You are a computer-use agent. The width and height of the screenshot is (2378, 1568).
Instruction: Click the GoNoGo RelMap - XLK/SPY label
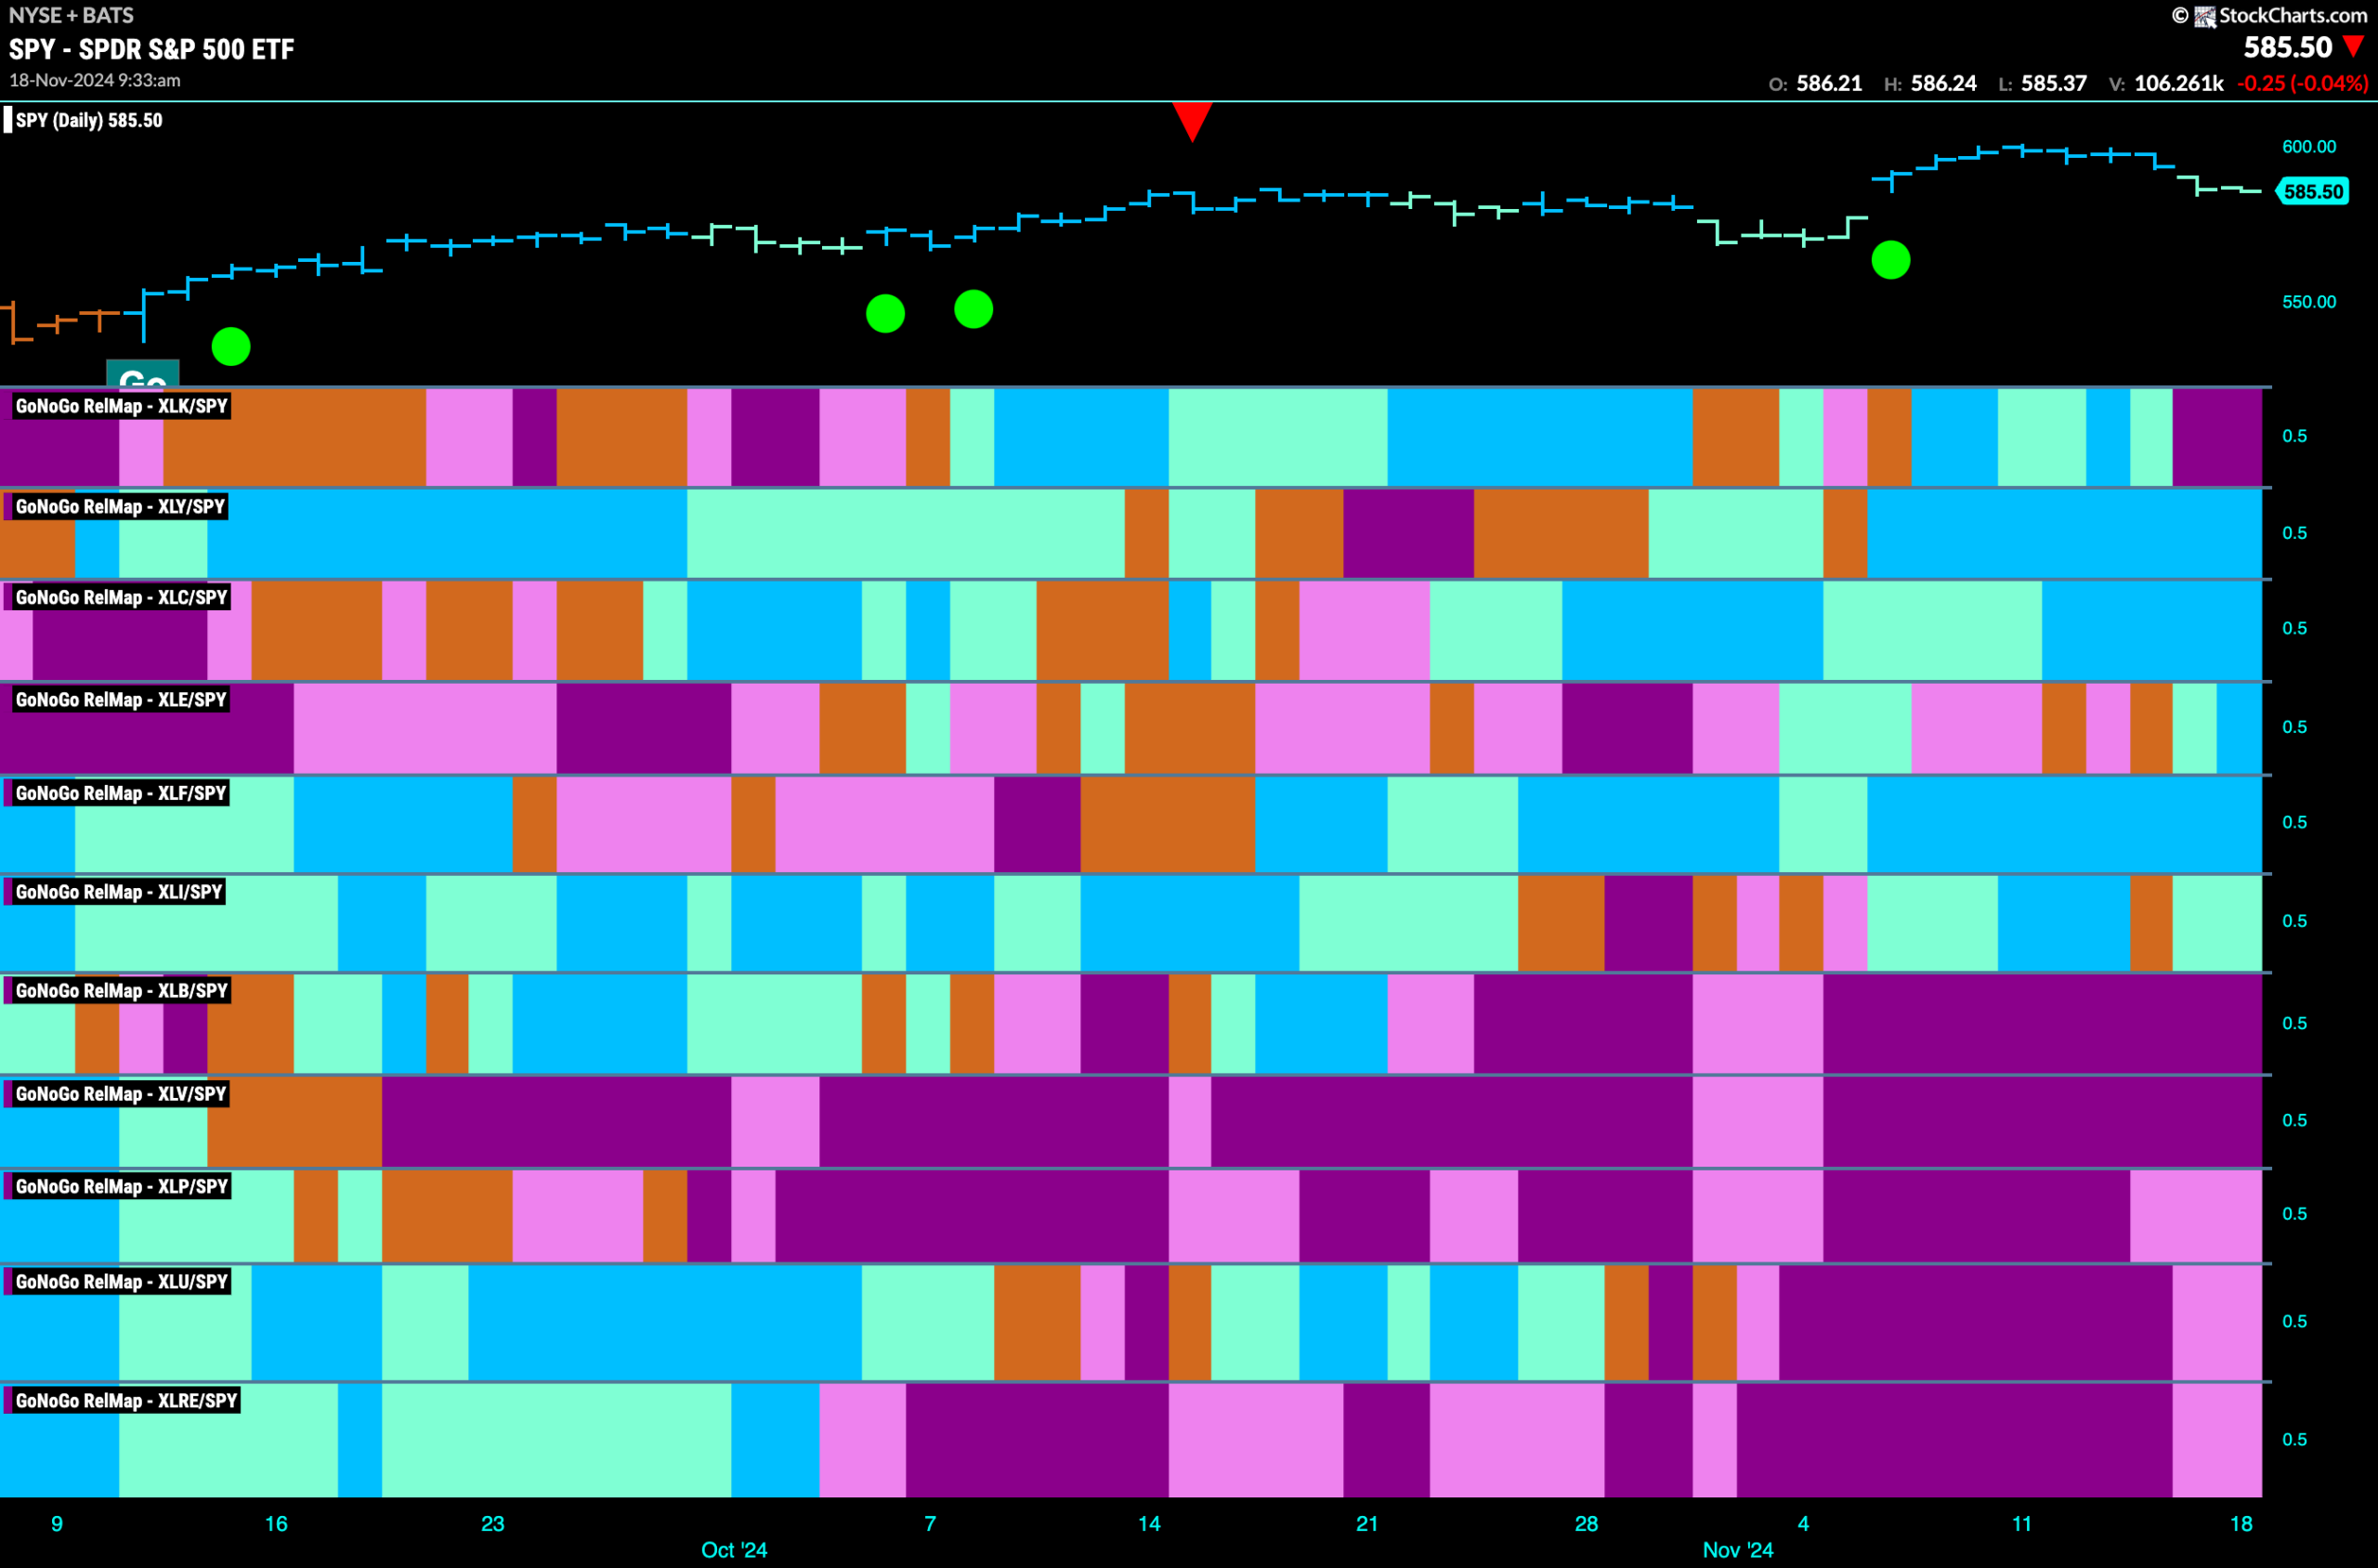click(121, 406)
